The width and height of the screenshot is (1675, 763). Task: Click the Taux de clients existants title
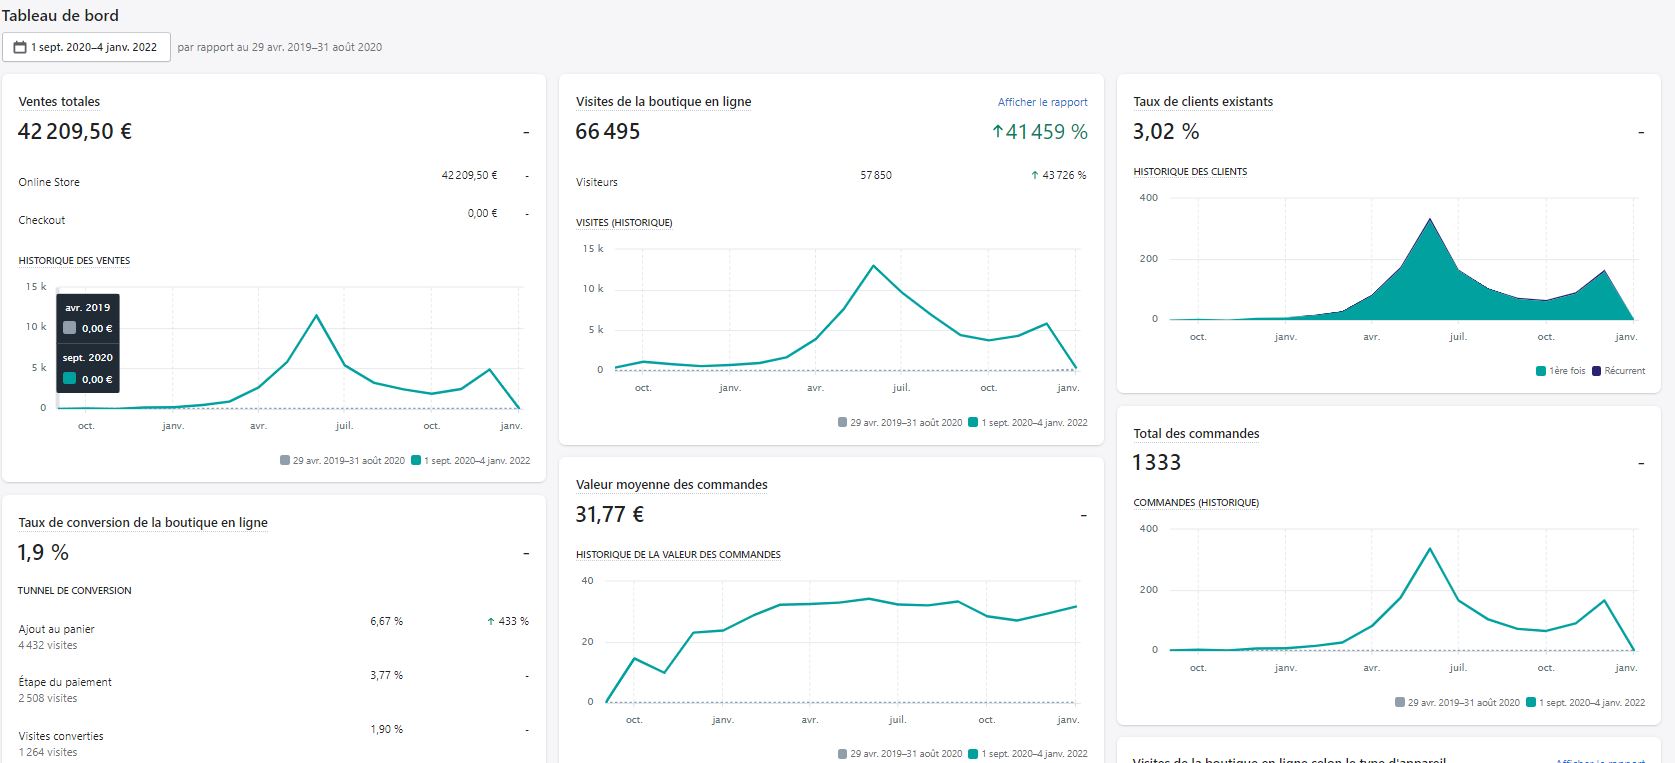[x=1203, y=102]
